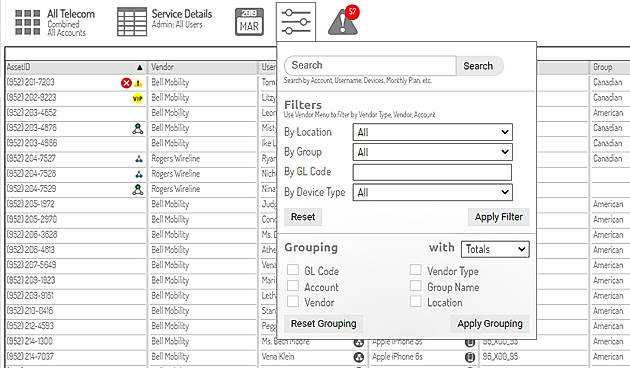Image resolution: width=630 pixels, height=368 pixels.
Task: Click the All Telecom title text
Action: click(71, 14)
